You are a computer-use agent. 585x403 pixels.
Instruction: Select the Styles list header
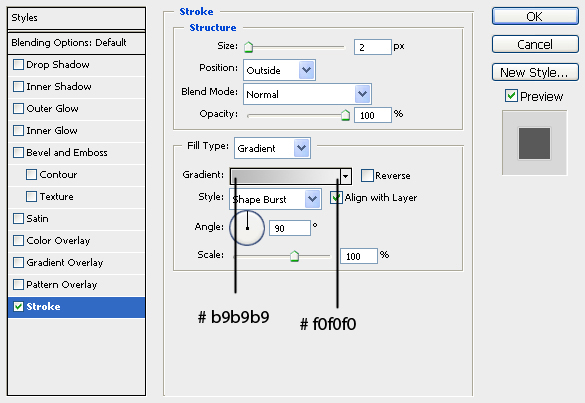pos(76,18)
